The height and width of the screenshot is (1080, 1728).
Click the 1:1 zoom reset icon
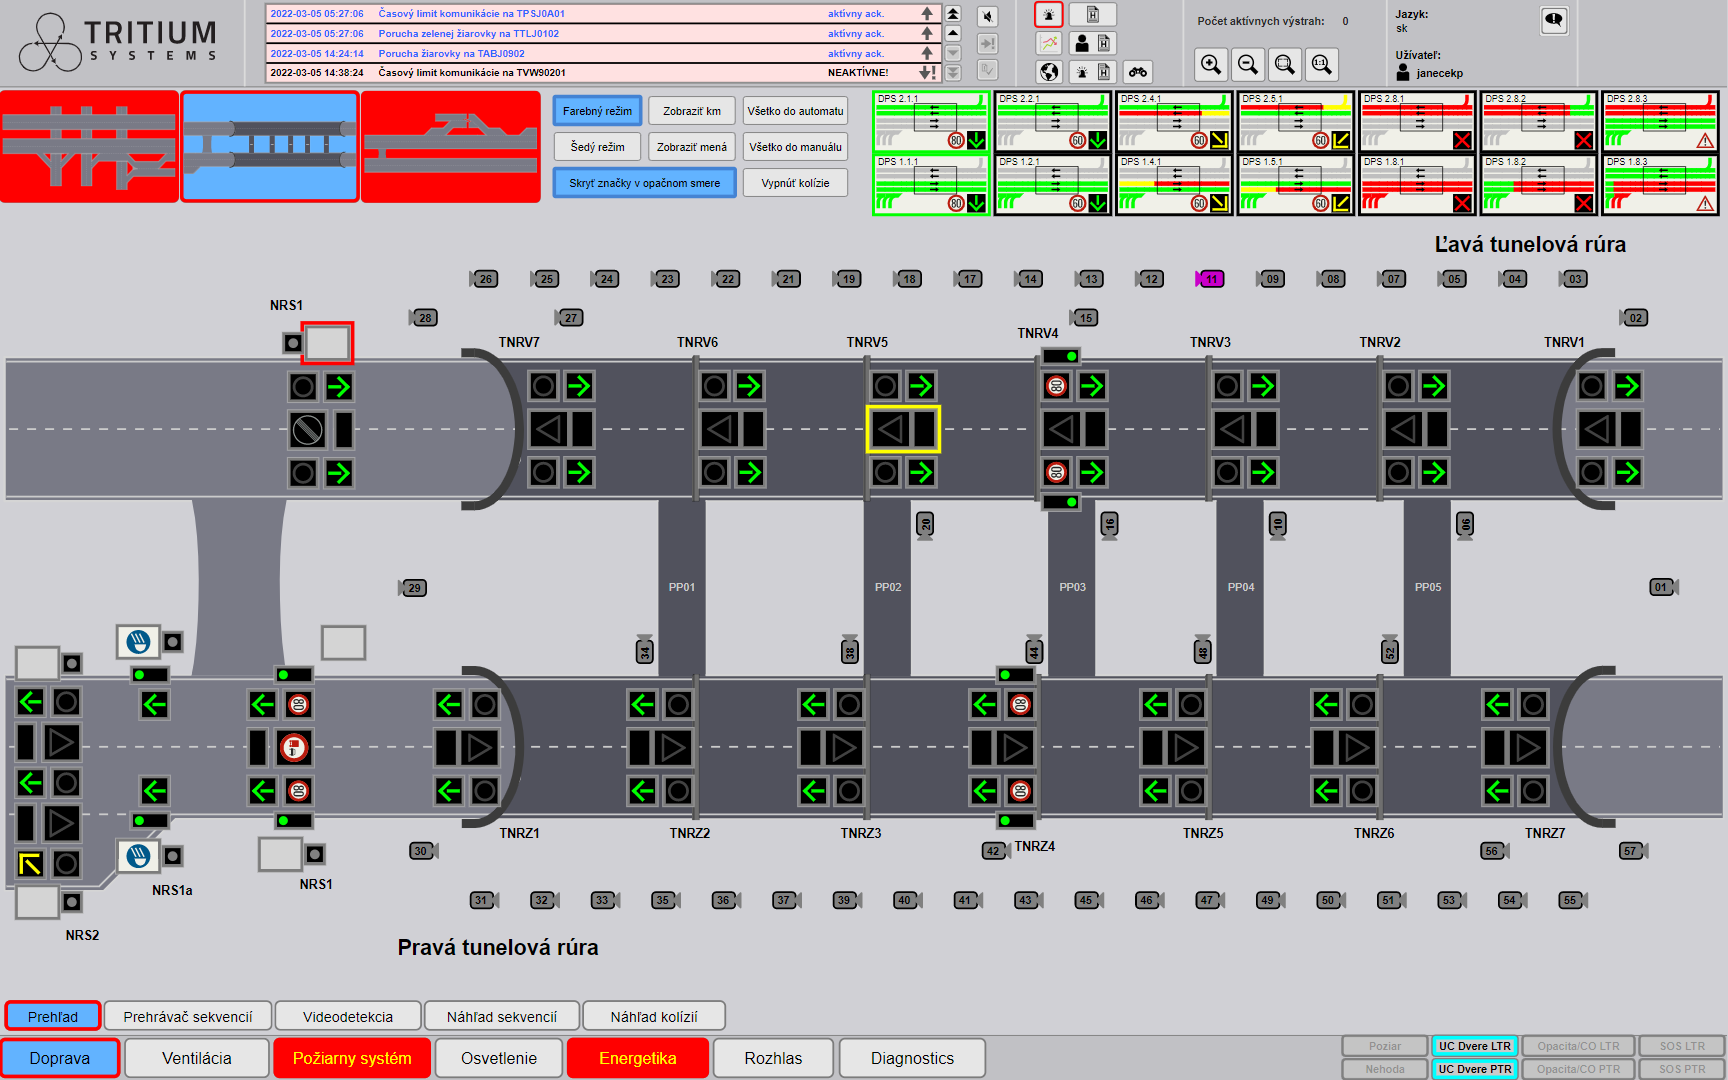1321,65
